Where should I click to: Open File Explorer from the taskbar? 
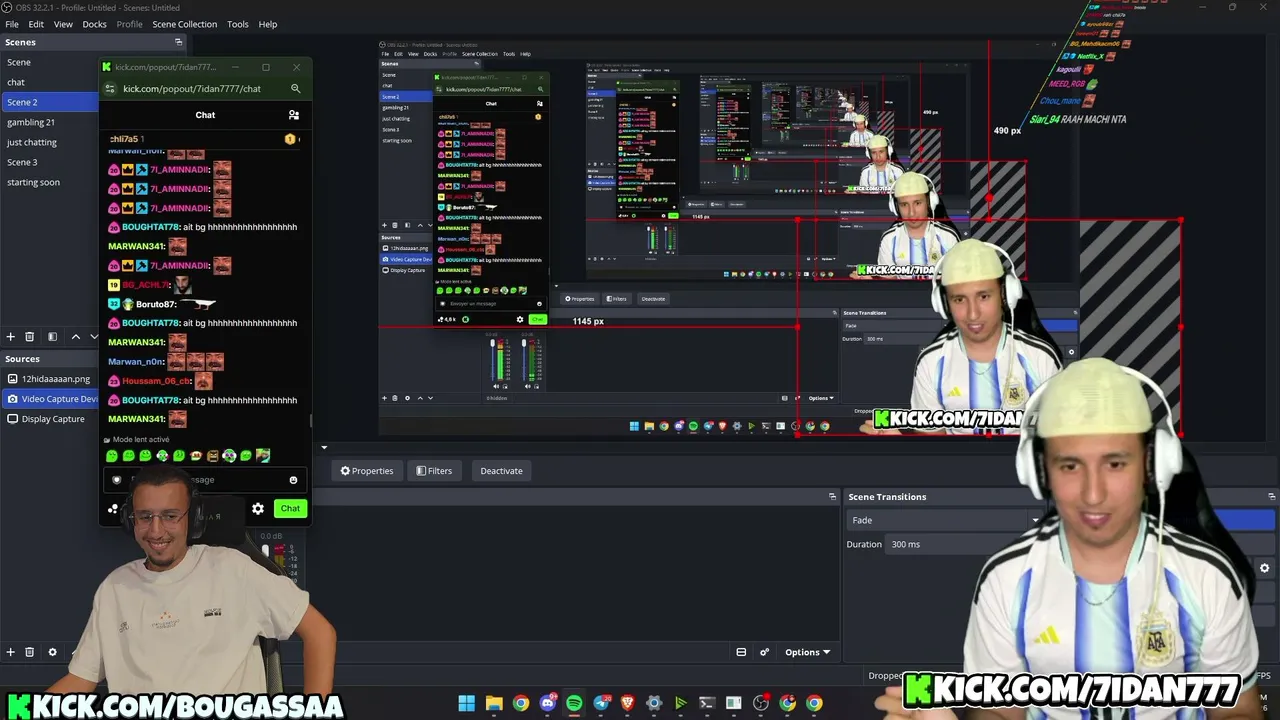coord(494,703)
